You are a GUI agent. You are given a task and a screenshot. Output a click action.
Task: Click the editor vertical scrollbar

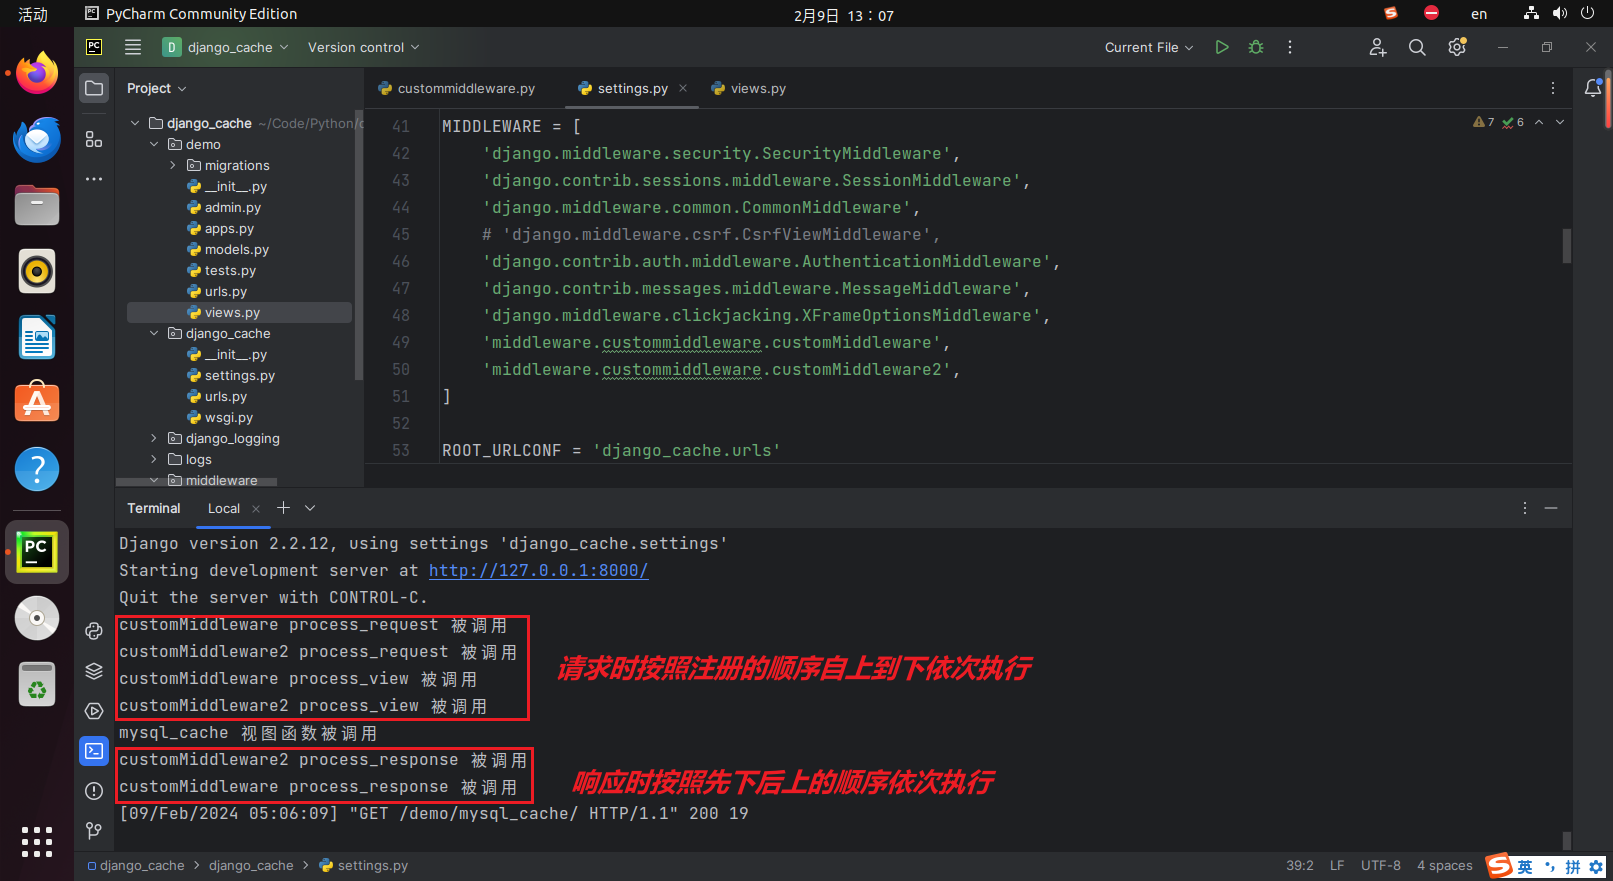[1566, 246]
